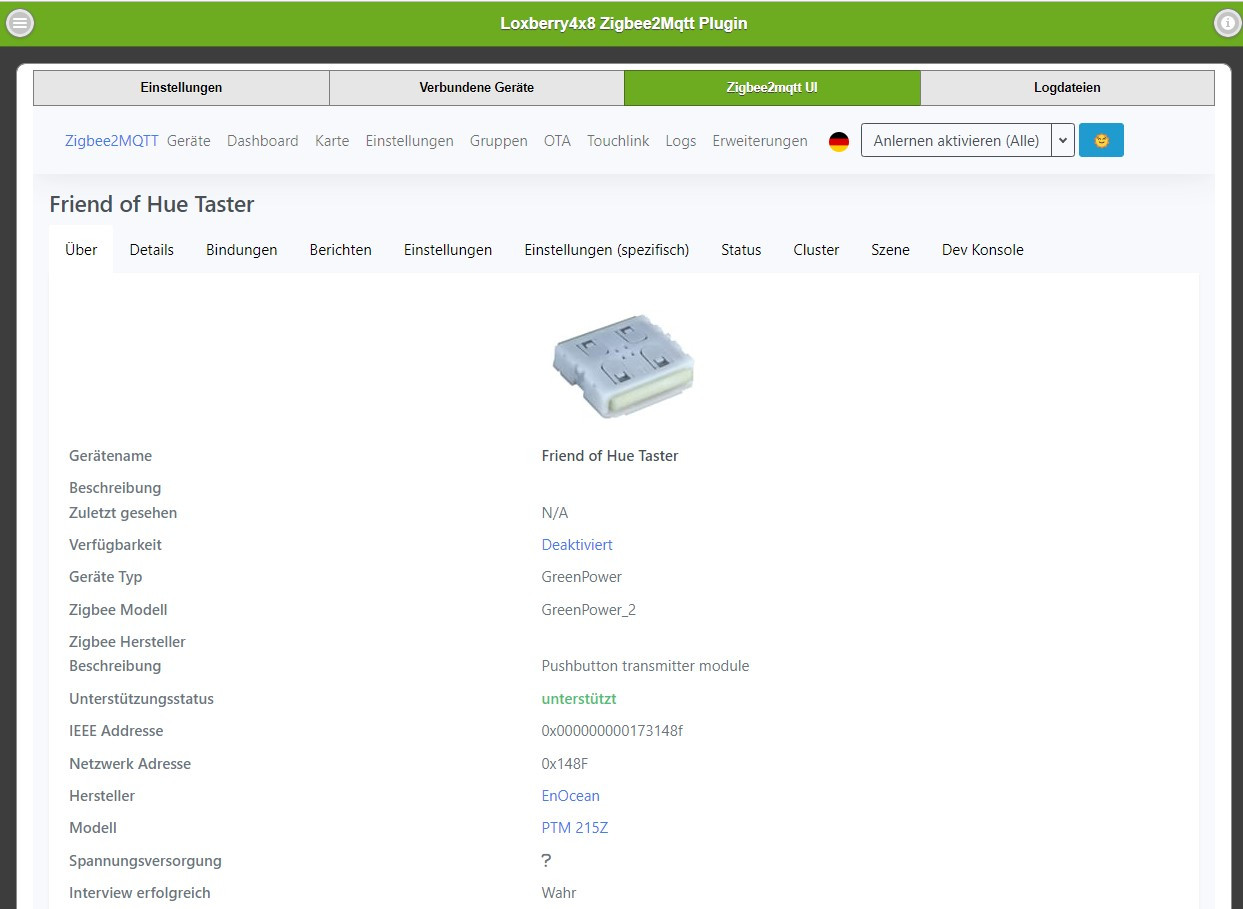Open the Einstellungen (spezifisch) tab
Screen dimensions: 1243x909
click(x=607, y=250)
